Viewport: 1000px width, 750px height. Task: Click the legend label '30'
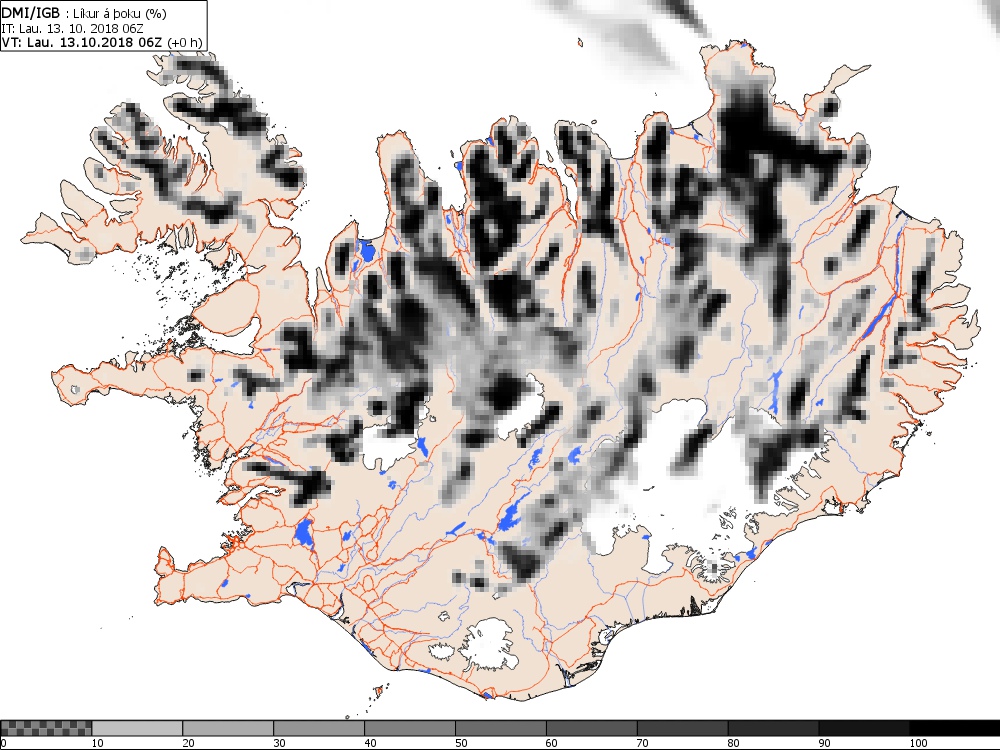pos(279,743)
